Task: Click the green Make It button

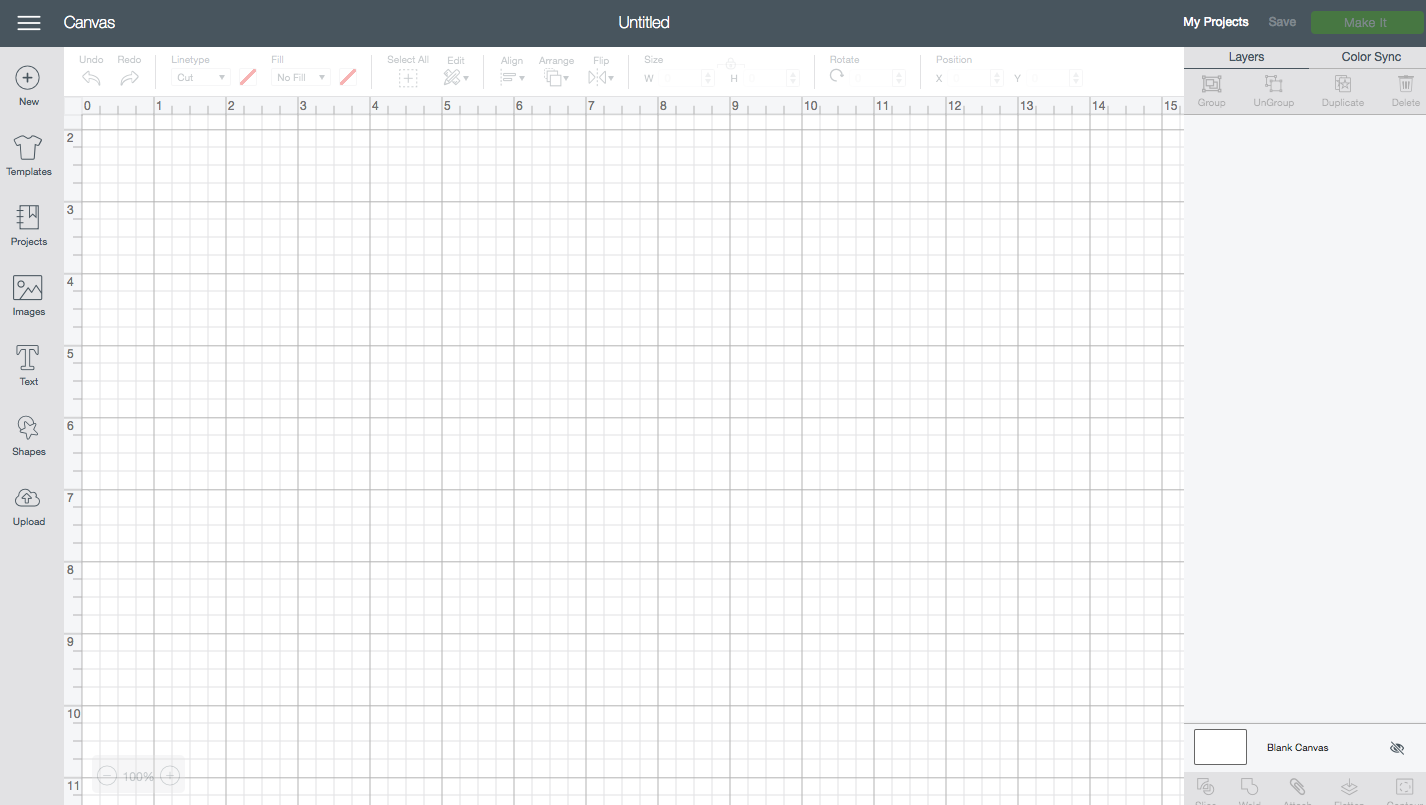Action: click(1365, 22)
